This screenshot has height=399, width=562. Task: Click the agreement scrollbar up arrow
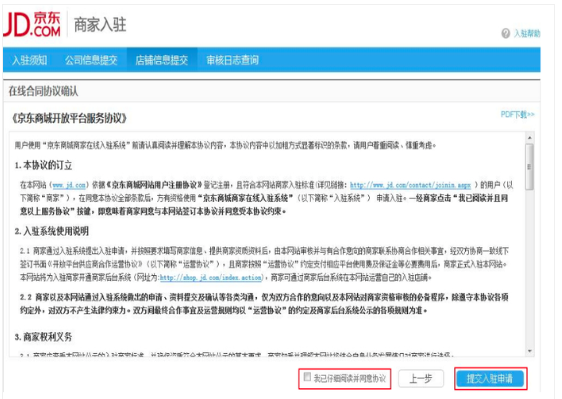point(529,138)
